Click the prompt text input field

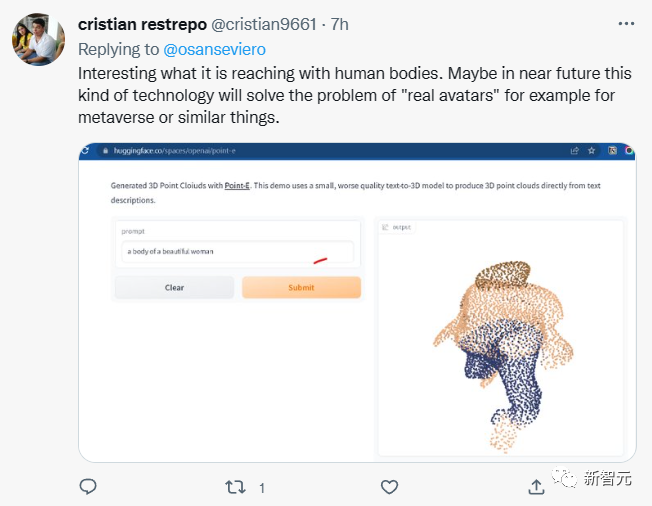(x=237, y=251)
